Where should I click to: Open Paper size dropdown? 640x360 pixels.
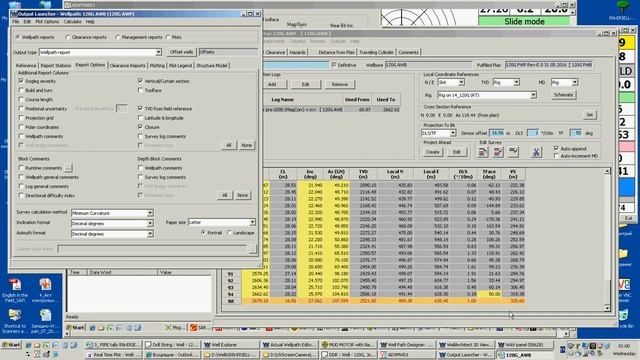(252, 222)
